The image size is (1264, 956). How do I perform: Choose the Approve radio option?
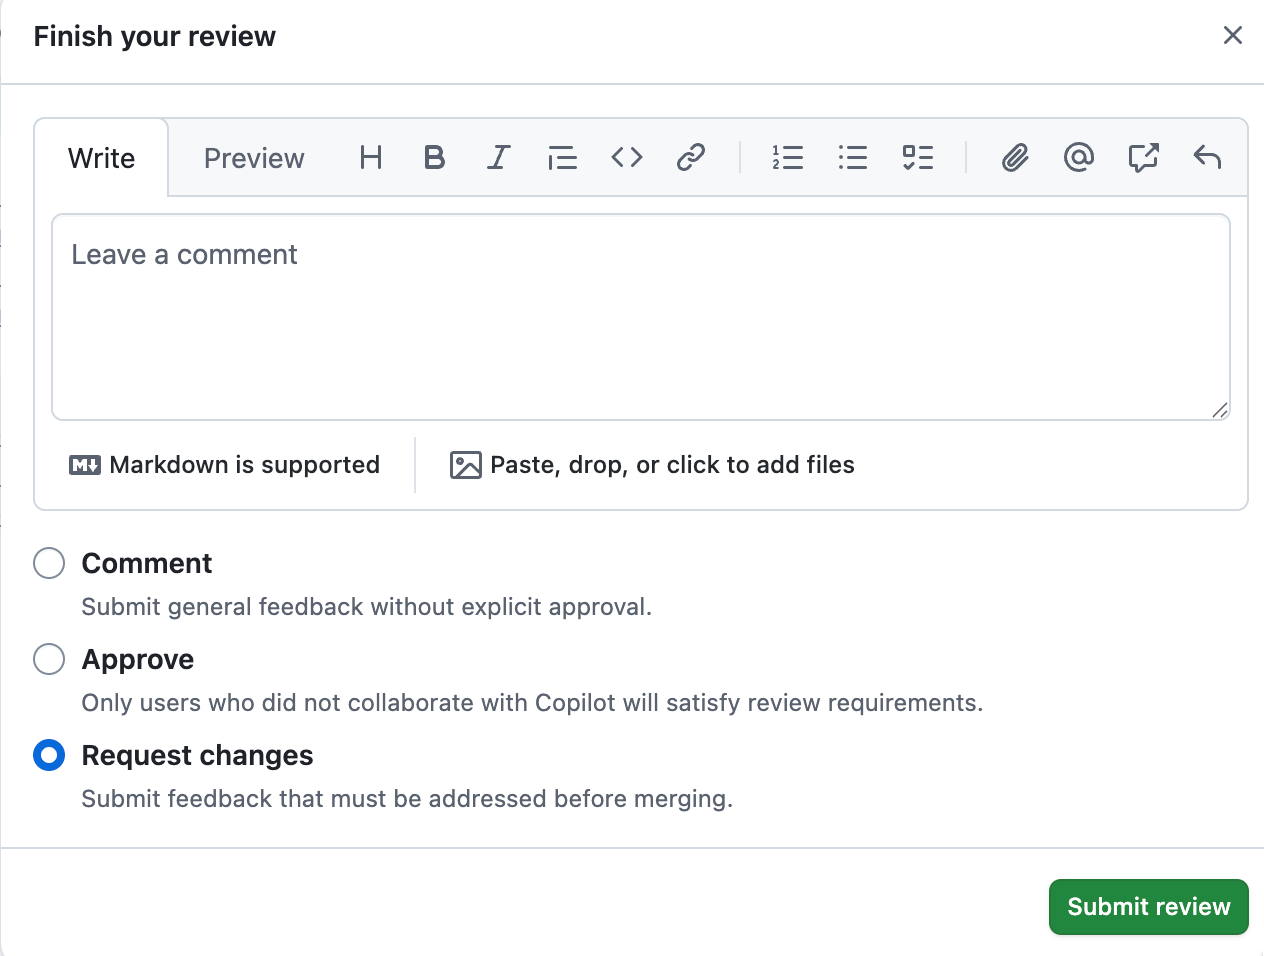[49, 659]
